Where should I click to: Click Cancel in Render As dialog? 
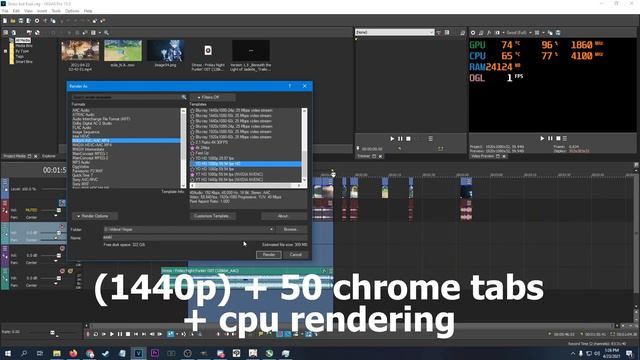[x=296, y=255]
